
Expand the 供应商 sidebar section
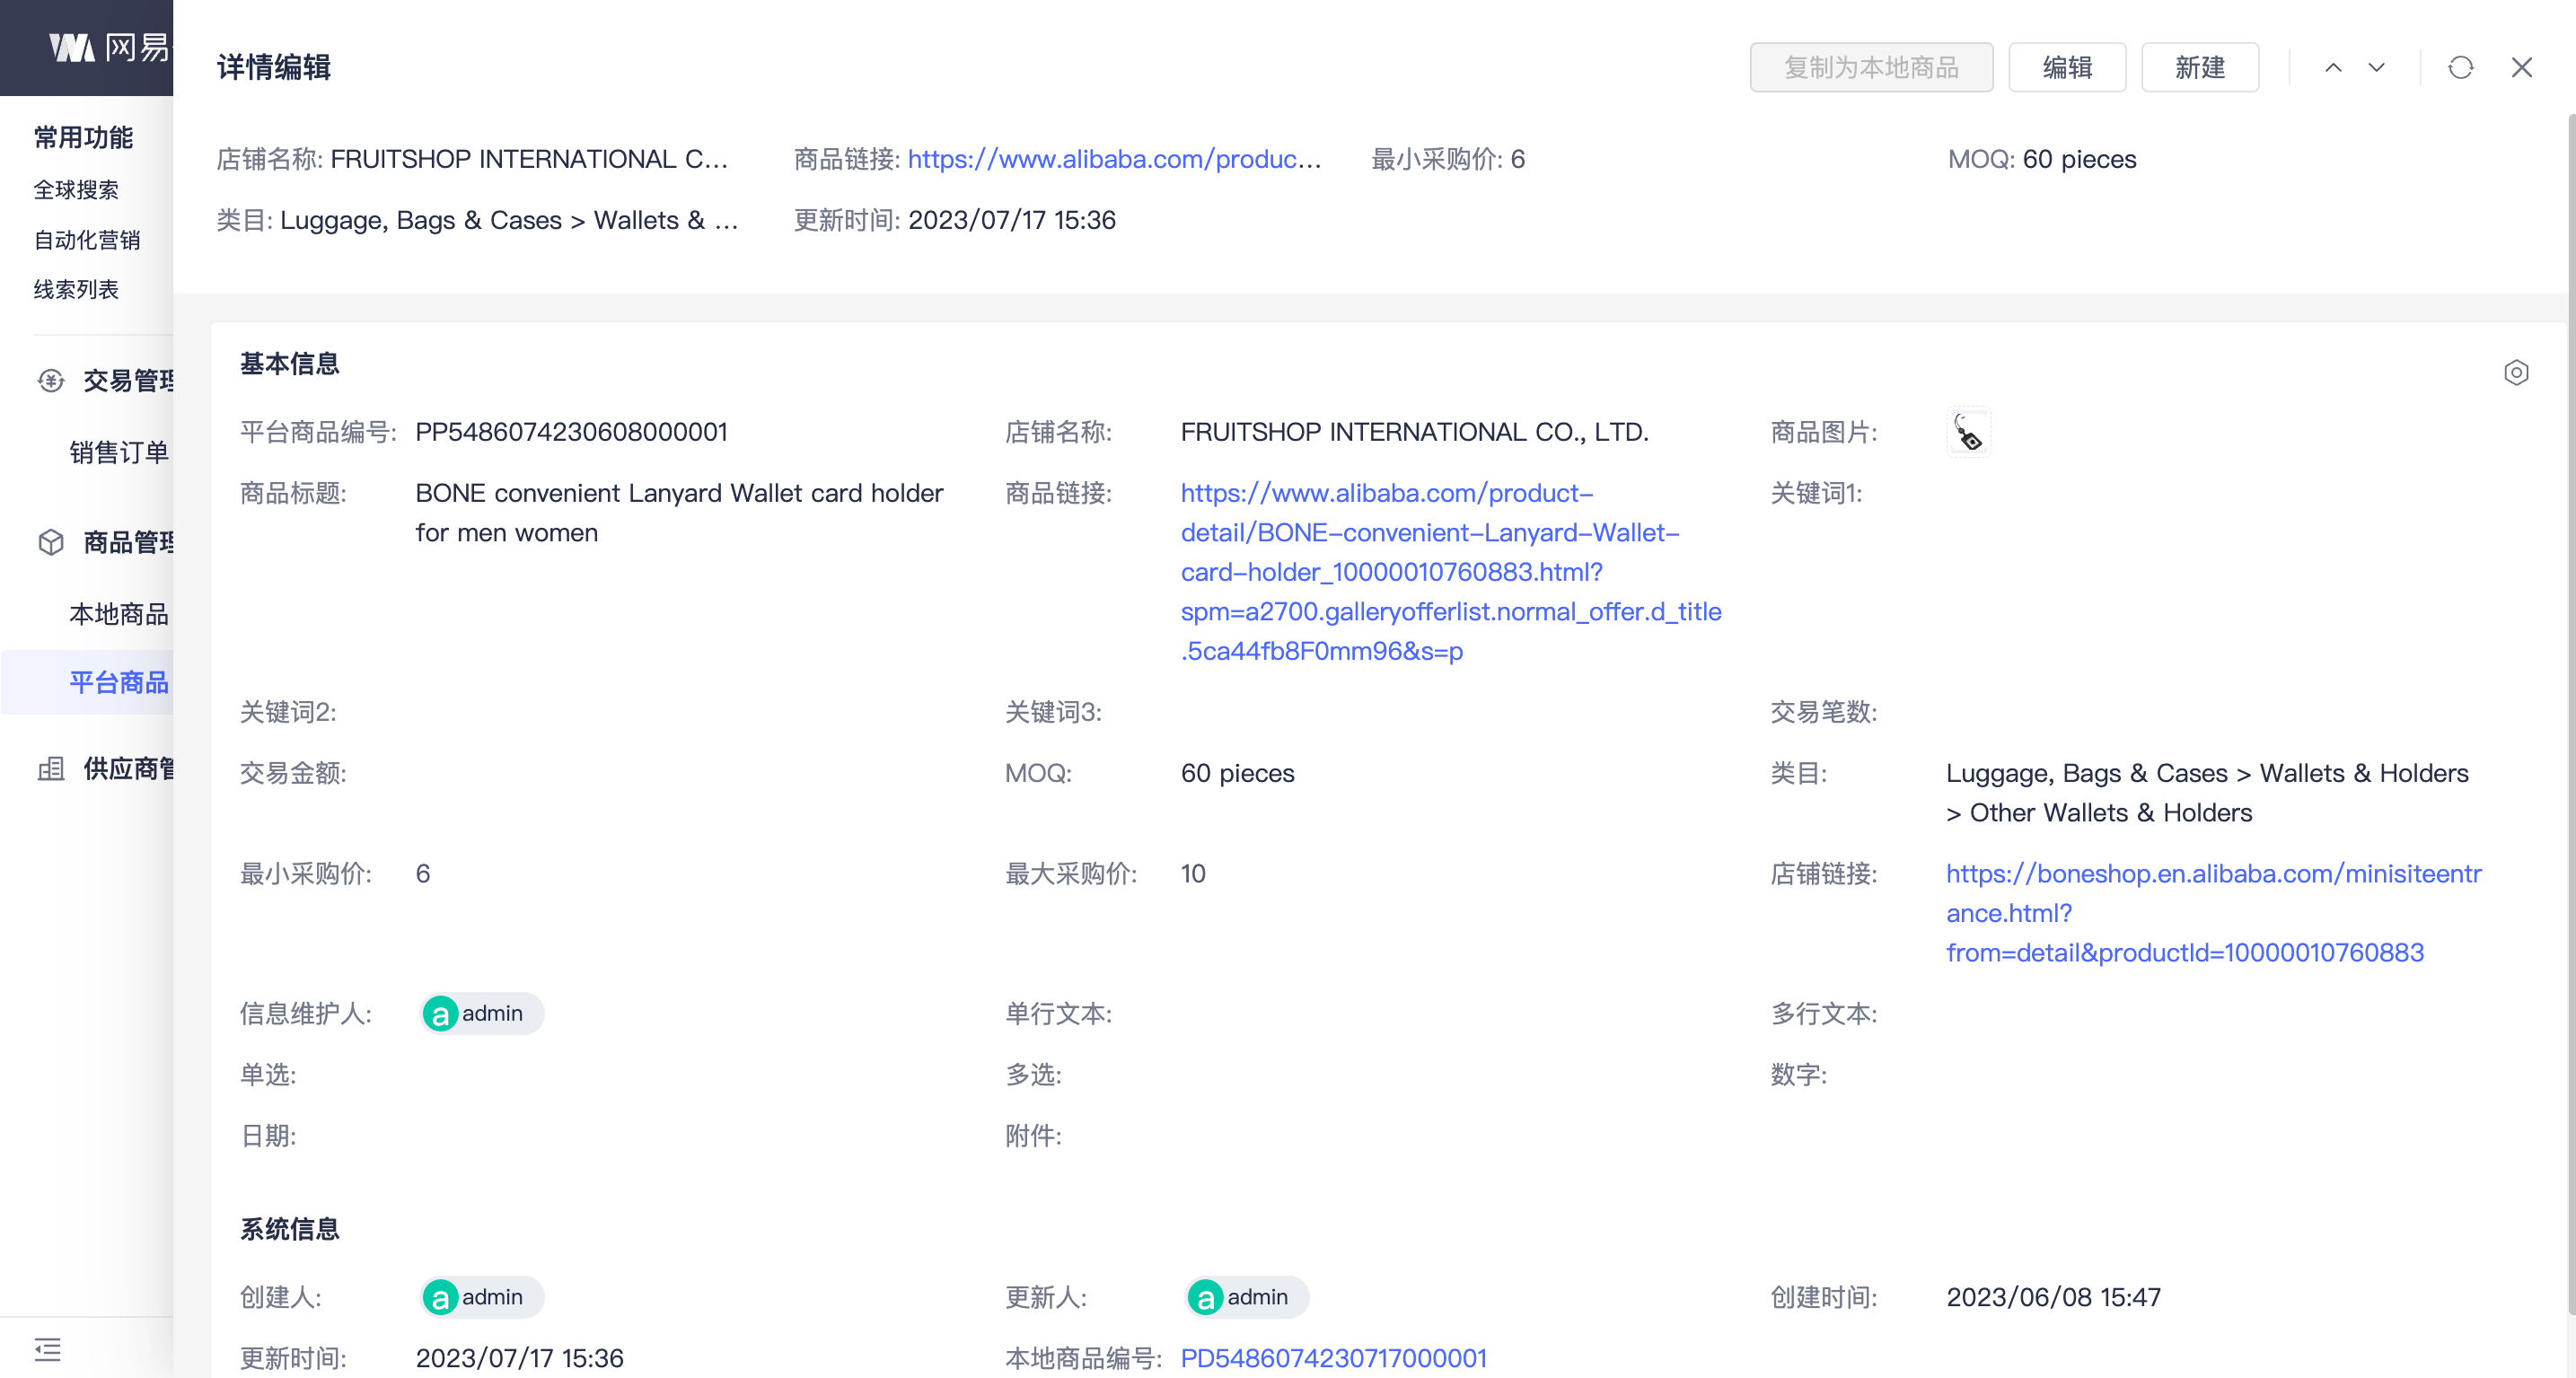(x=128, y=769)
